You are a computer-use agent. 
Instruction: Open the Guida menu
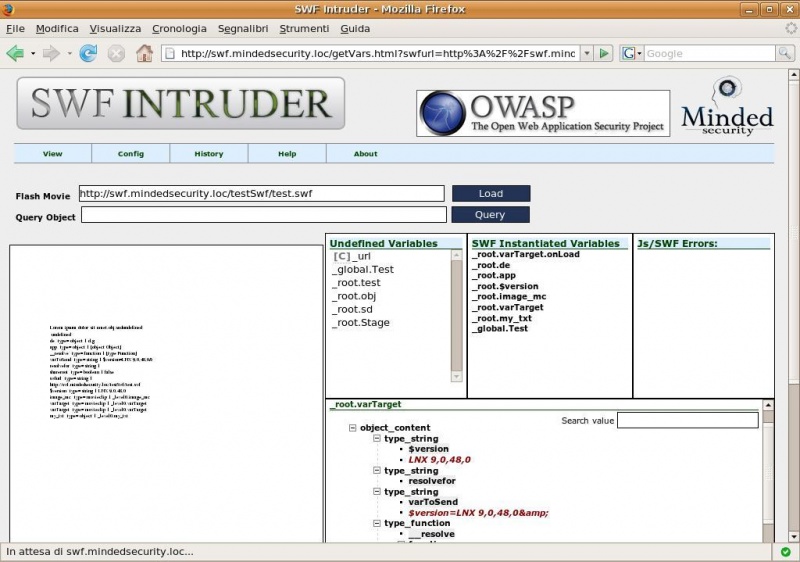(355, 29)
